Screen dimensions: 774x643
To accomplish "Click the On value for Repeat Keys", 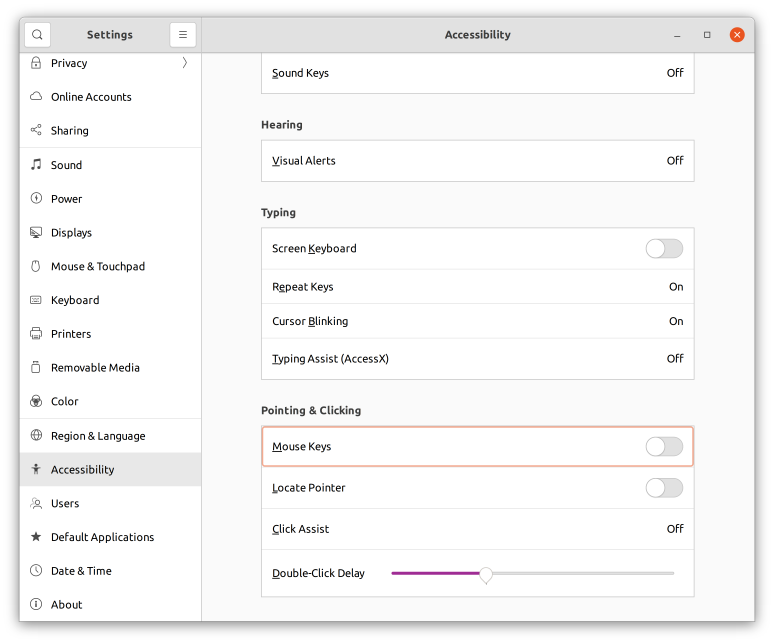I will coord(676,287).
